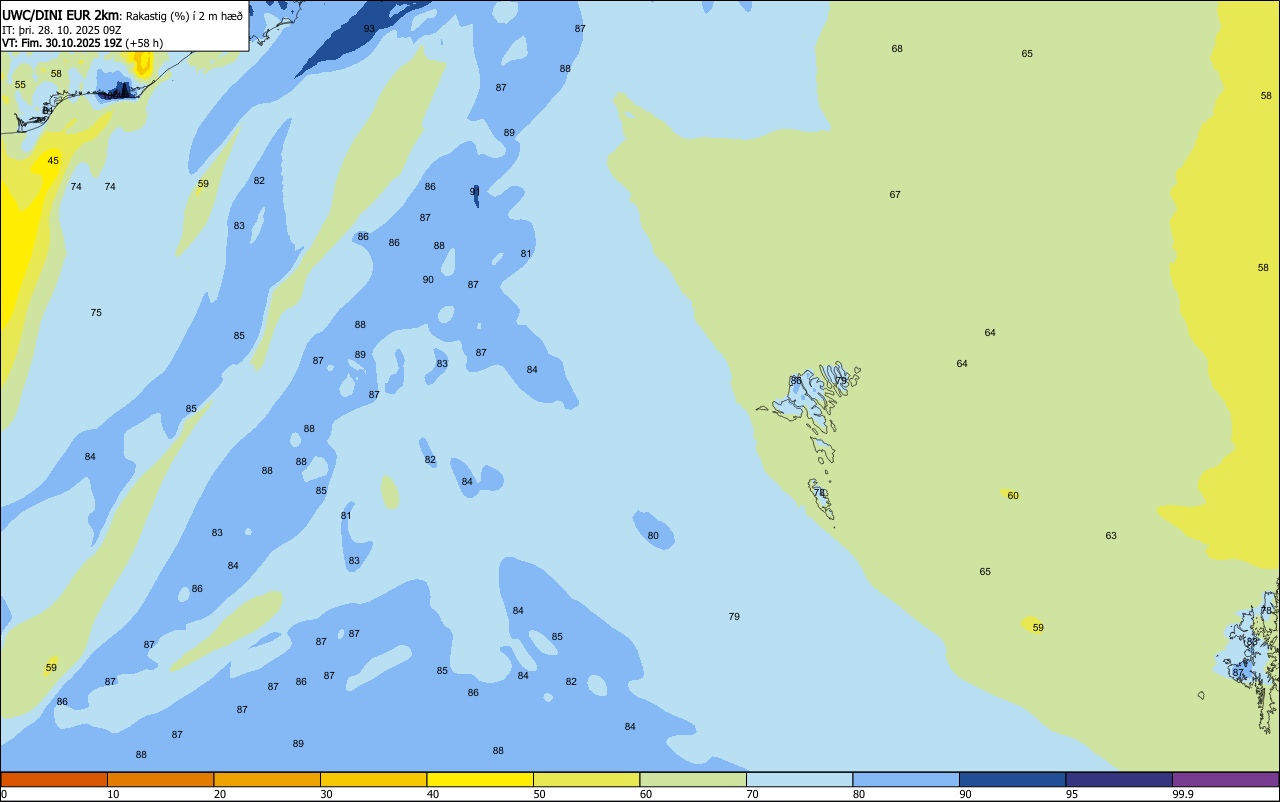Click the light blue 70–80 legend segment

(x=799, y=779)
